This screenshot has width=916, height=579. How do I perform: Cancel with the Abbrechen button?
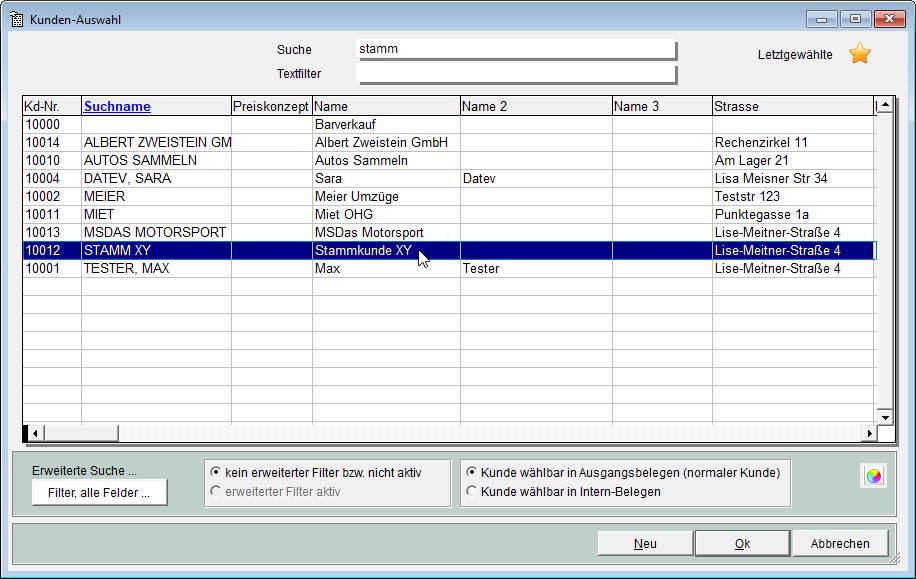point(840,543)
